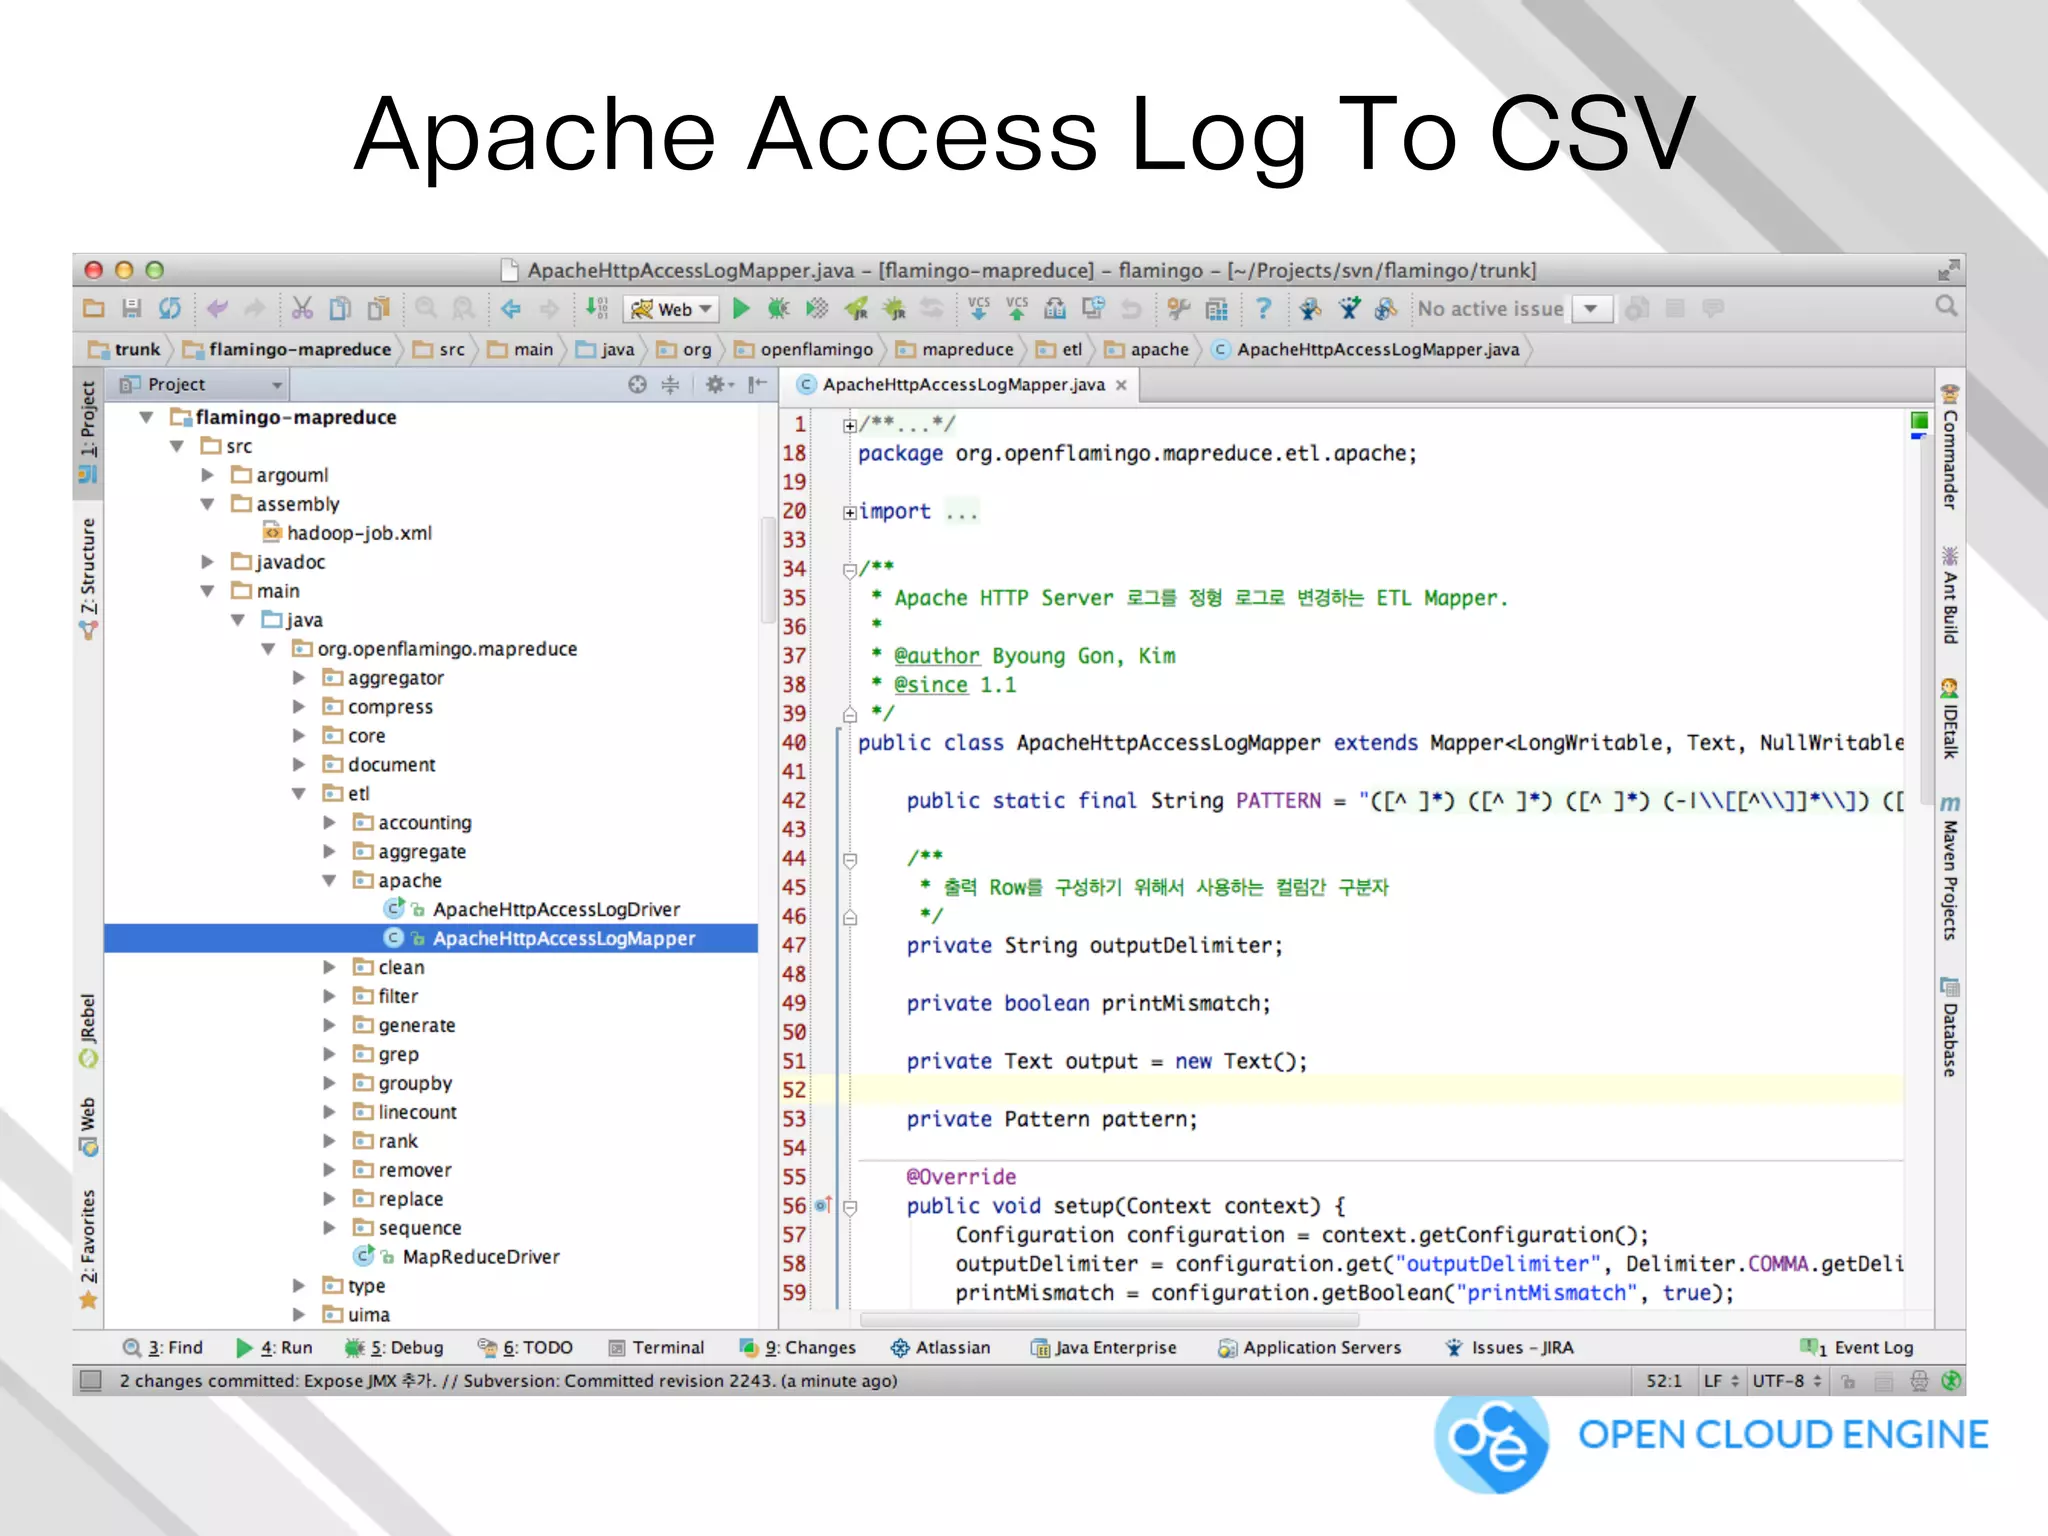Expand the clean package folder
The image size is (2048, 1536).
[x=329, y=968]
